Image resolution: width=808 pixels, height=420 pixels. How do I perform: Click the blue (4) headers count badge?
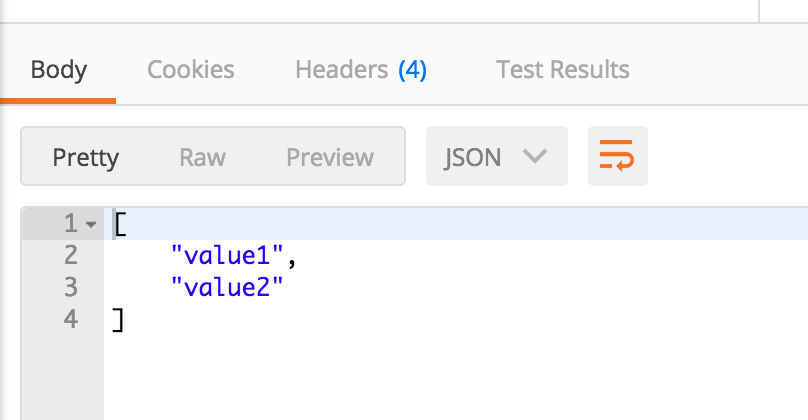click(x=413, y=70)
